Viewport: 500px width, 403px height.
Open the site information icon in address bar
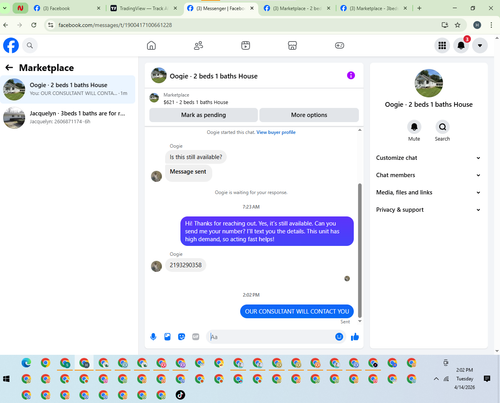pyautogui.click(x=50, y=25)
